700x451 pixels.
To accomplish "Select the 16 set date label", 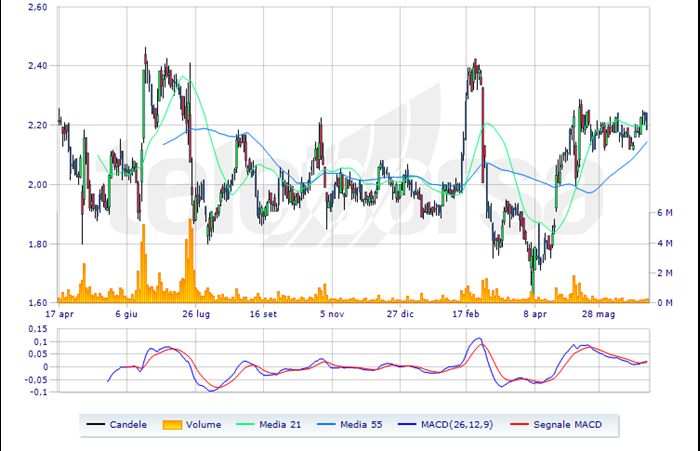I will [x=263, y=314].
